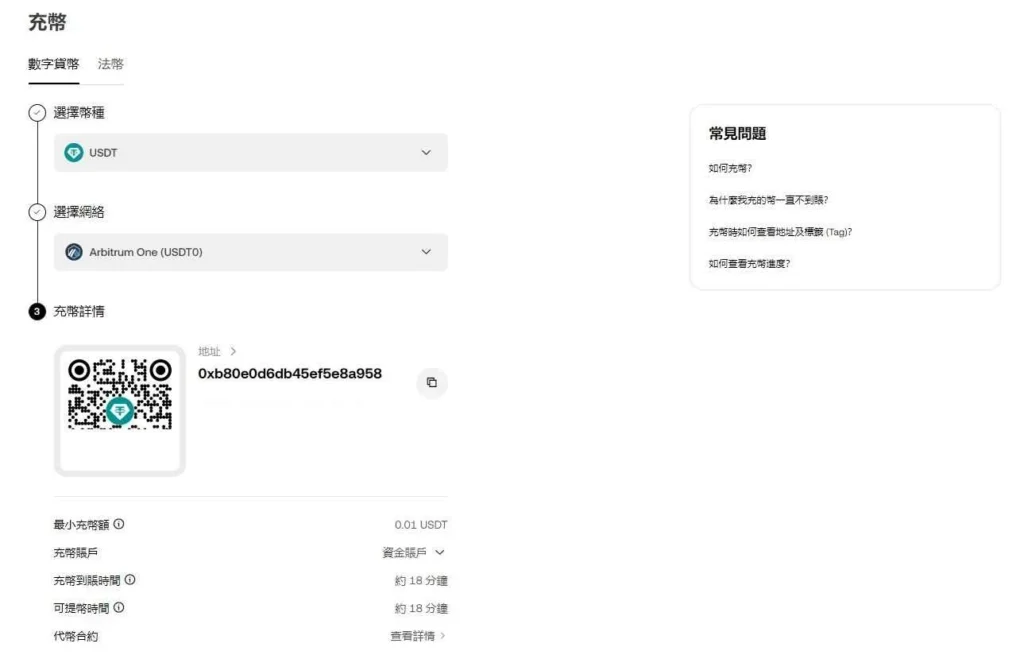Click the deposit QR code image
Screen dimensions: 1024x655
pyautogui.click(x=120, y=394)
